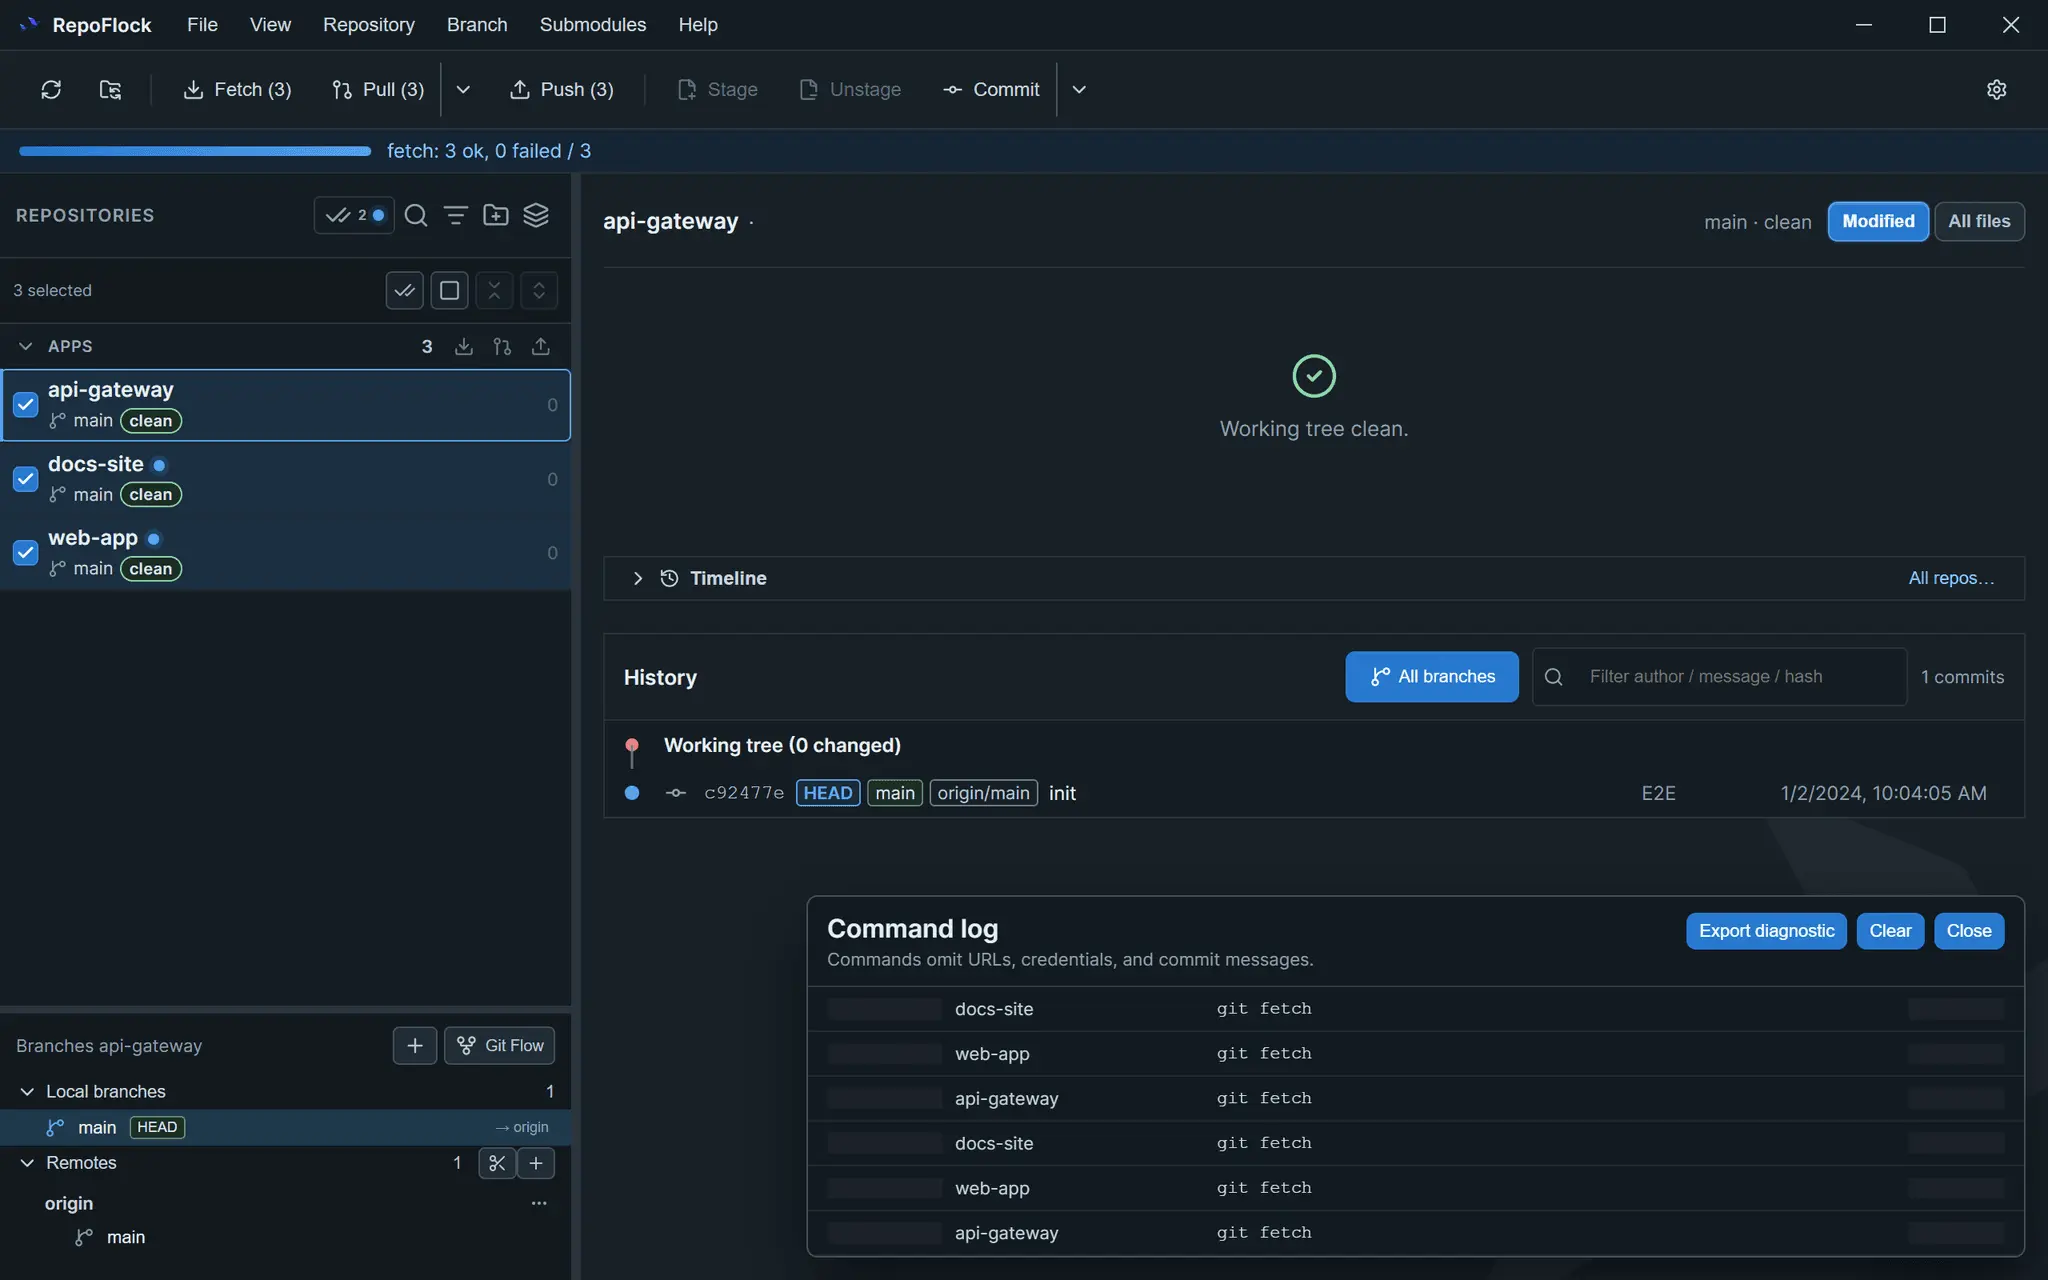This screenshot has width=2048, height=1280.
Task: Click the All repos… link
Action: (1951, 578)
